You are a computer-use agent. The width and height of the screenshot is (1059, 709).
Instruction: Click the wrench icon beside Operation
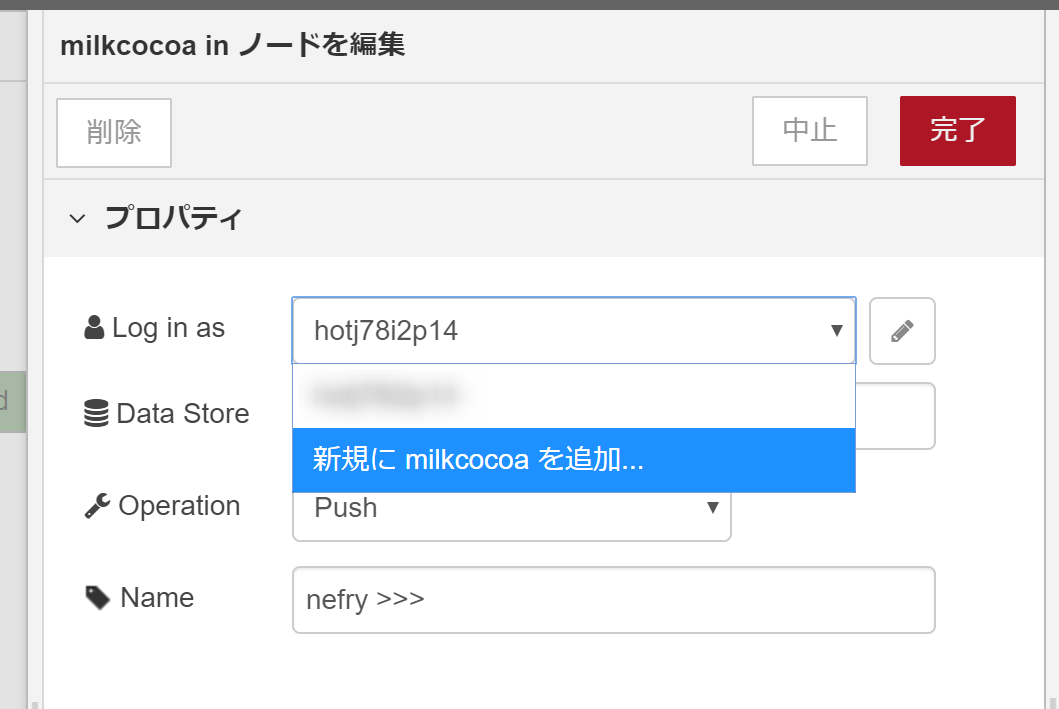[x=96, y=507]
